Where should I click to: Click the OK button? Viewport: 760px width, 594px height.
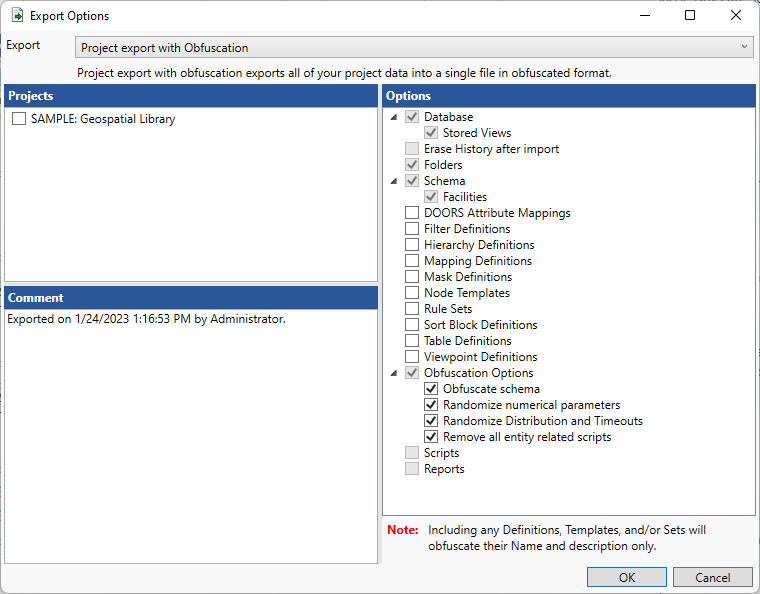click(x=626, y=577)
